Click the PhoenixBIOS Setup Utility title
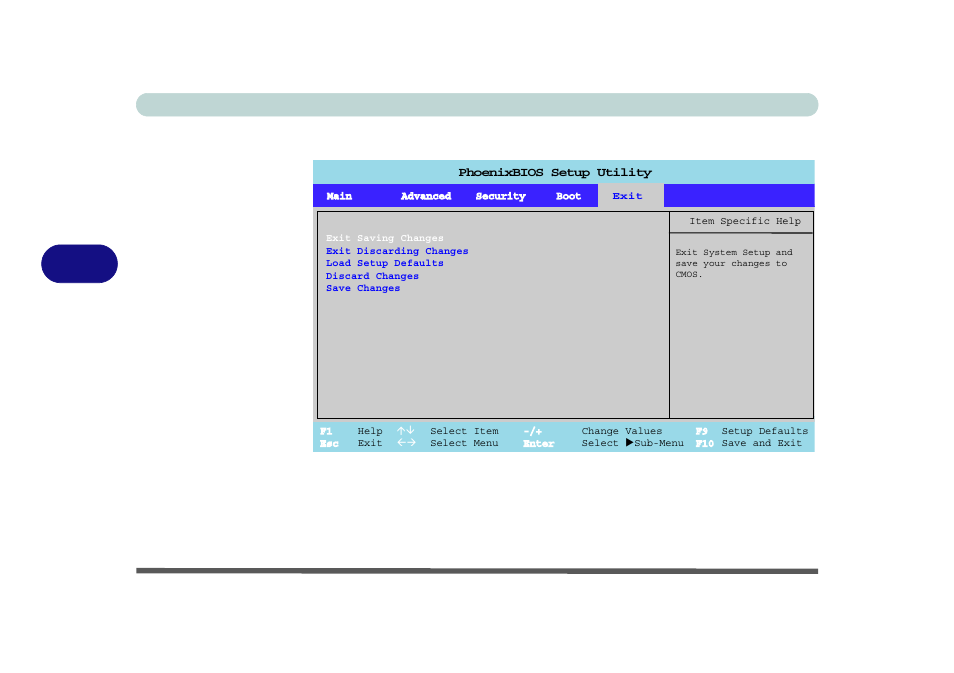Viewport: 954px width, 673px height. tap(555, 172)
